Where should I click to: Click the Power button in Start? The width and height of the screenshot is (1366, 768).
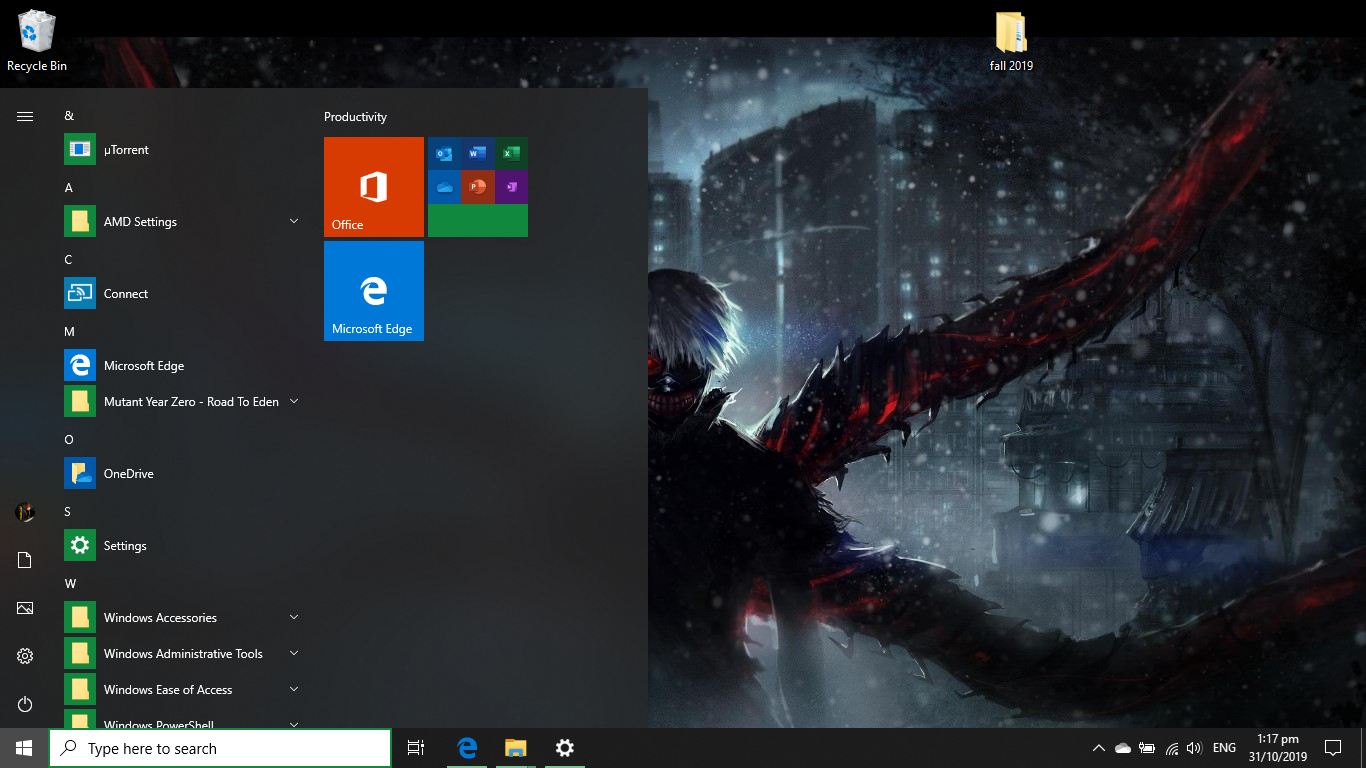pyautogui.click(x=25, y=704)
